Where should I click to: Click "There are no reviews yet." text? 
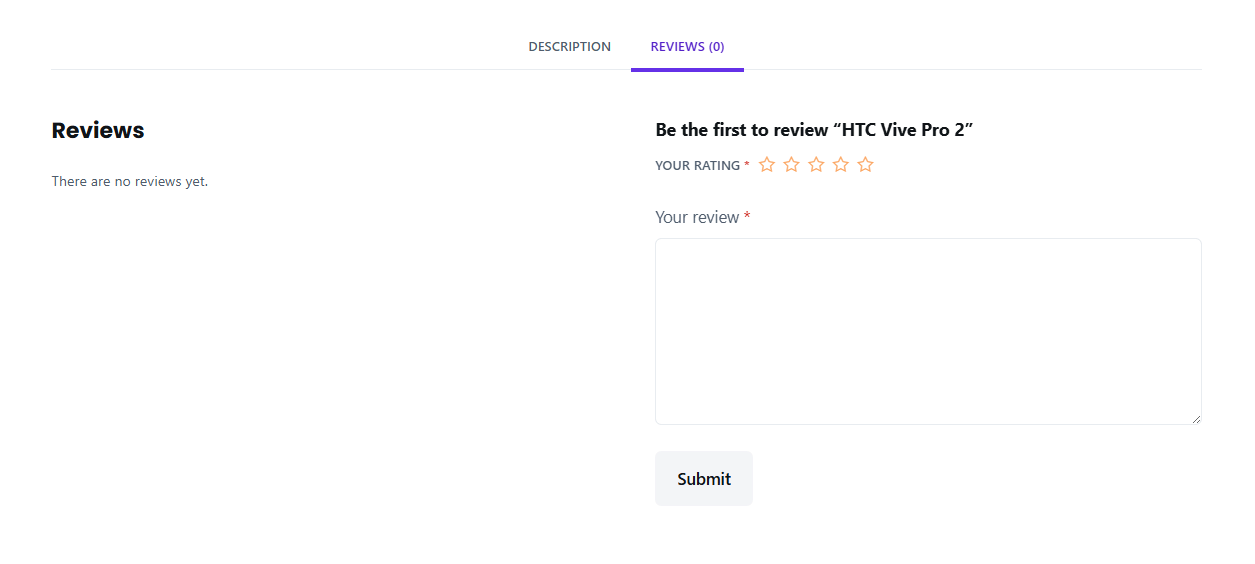130,182
